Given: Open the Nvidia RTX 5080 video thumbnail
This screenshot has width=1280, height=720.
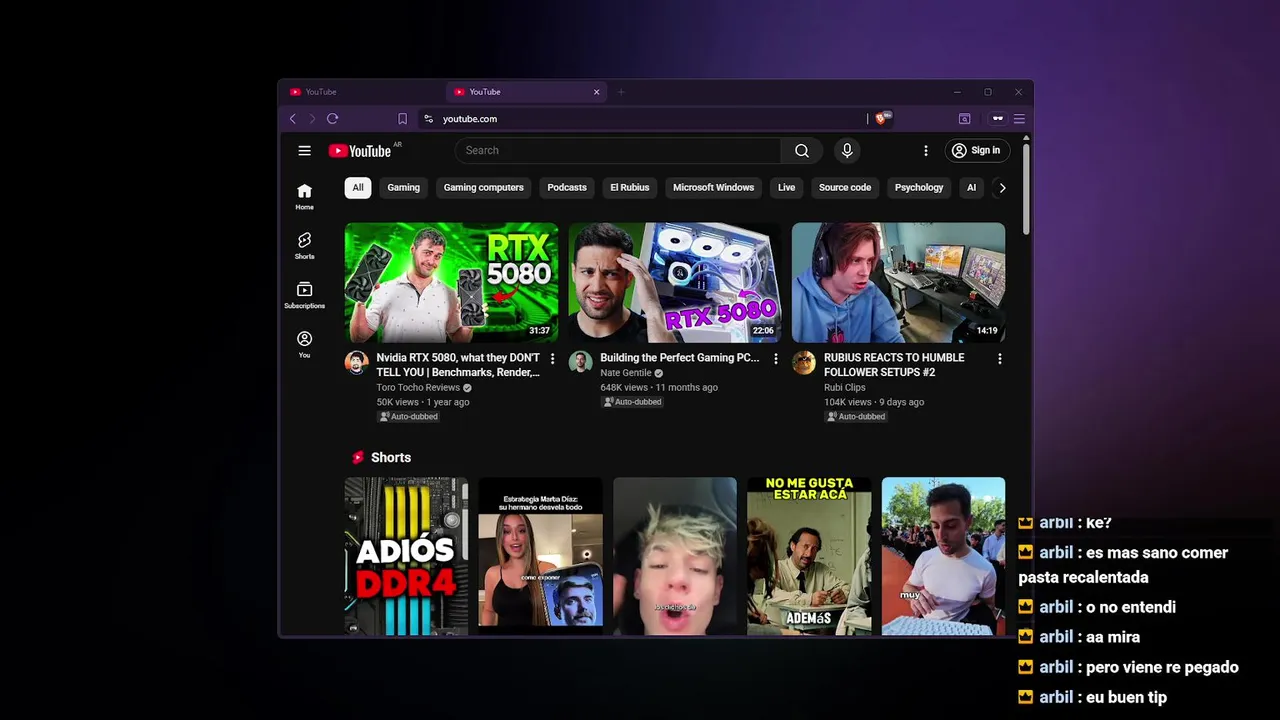Looking at the screenshot, I should (x=451, y=282).
